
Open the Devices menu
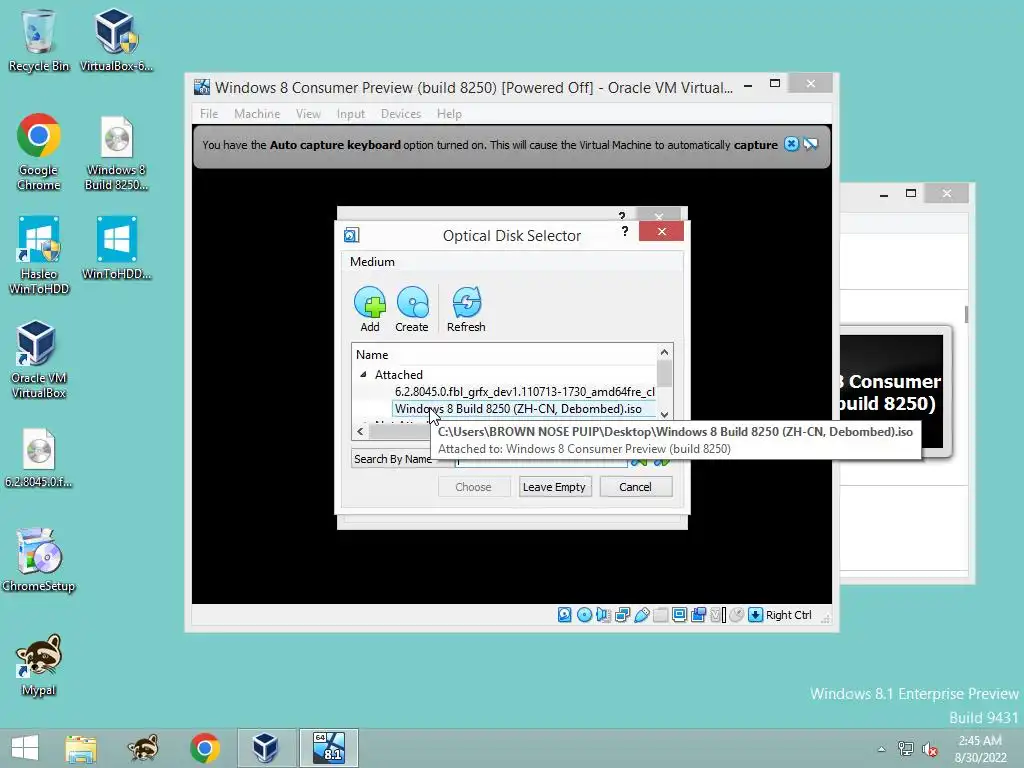coord(401,114)
